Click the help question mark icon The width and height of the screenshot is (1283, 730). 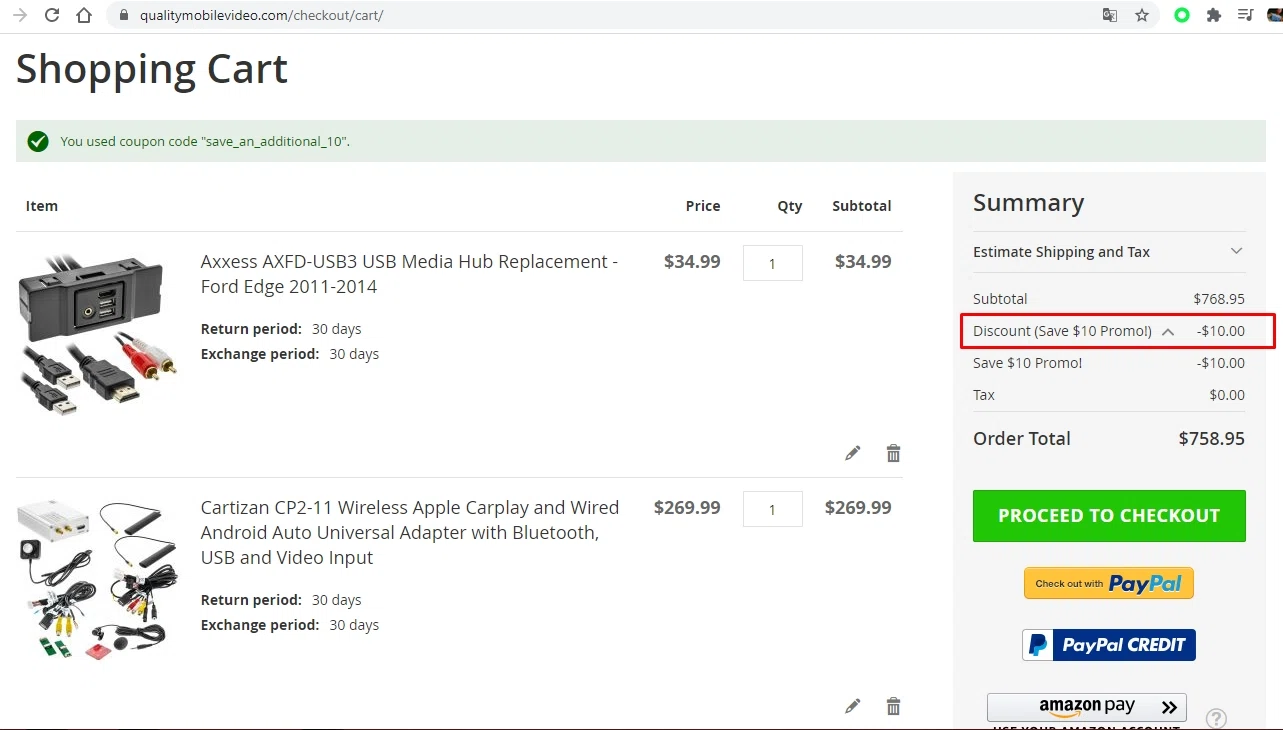1216,718
